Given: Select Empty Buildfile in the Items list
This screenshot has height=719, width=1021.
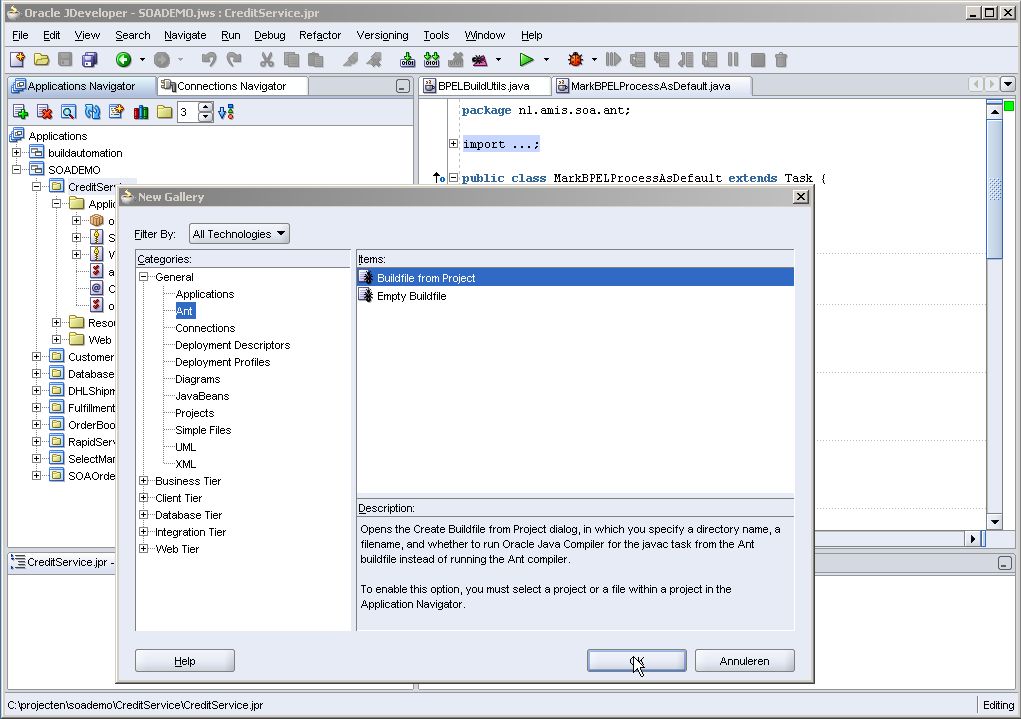Looking at the screenshot, I should [x=411, y=296].
